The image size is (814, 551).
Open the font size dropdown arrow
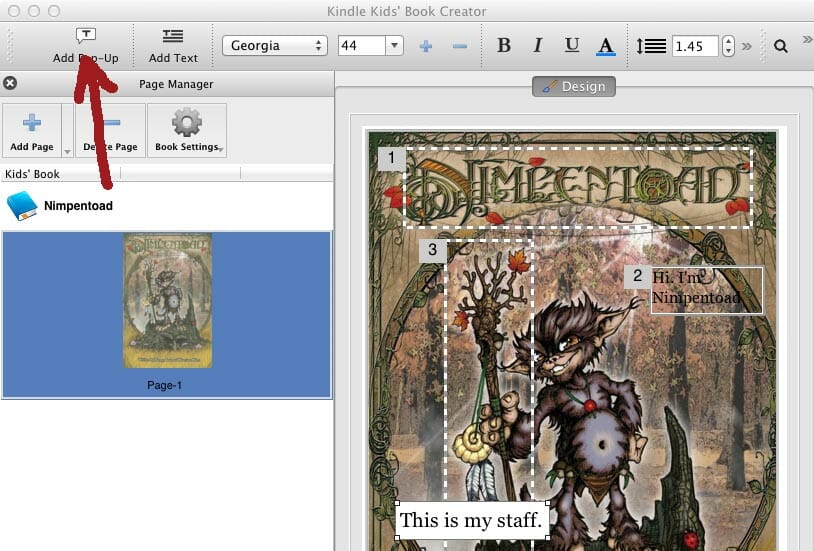(x=395, y=46)
